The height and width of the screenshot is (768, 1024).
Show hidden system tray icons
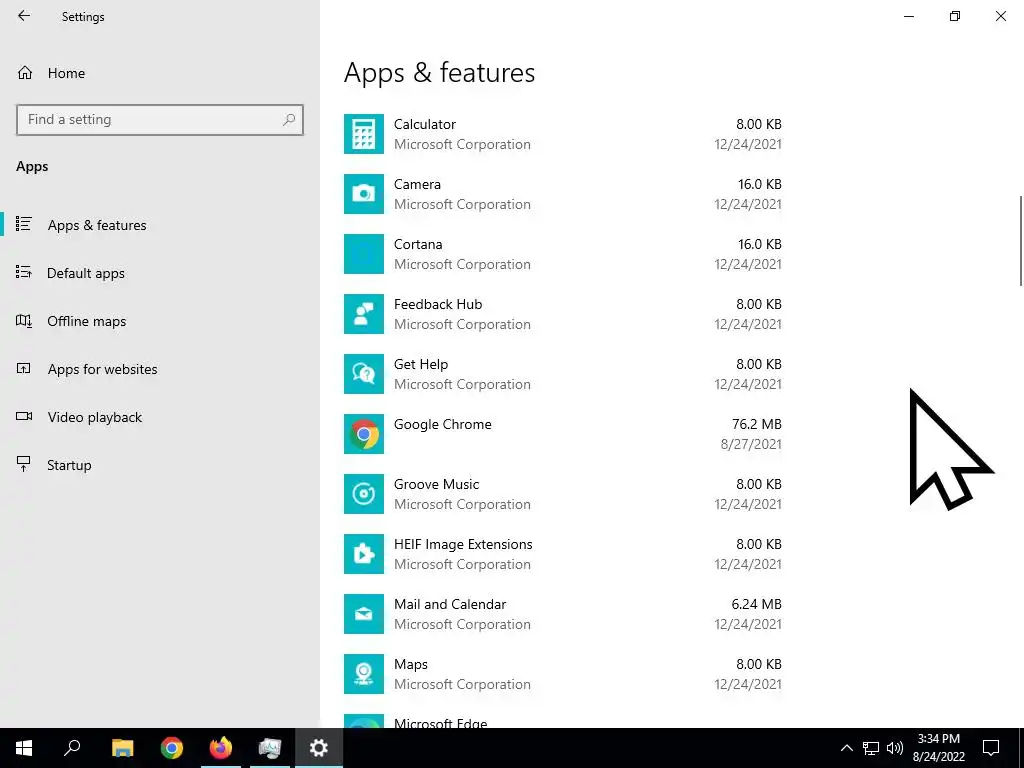coord(846,748)
